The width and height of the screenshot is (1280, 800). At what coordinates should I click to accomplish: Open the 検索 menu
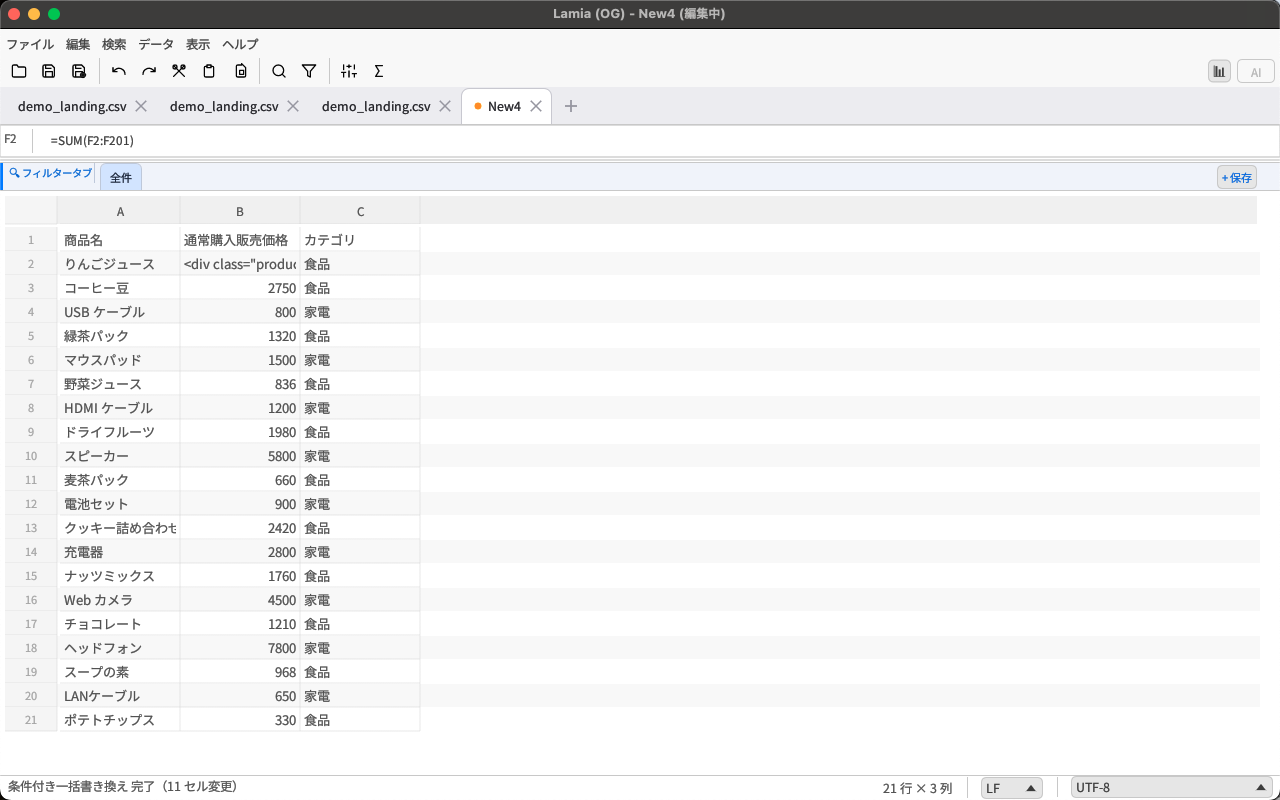114,44
